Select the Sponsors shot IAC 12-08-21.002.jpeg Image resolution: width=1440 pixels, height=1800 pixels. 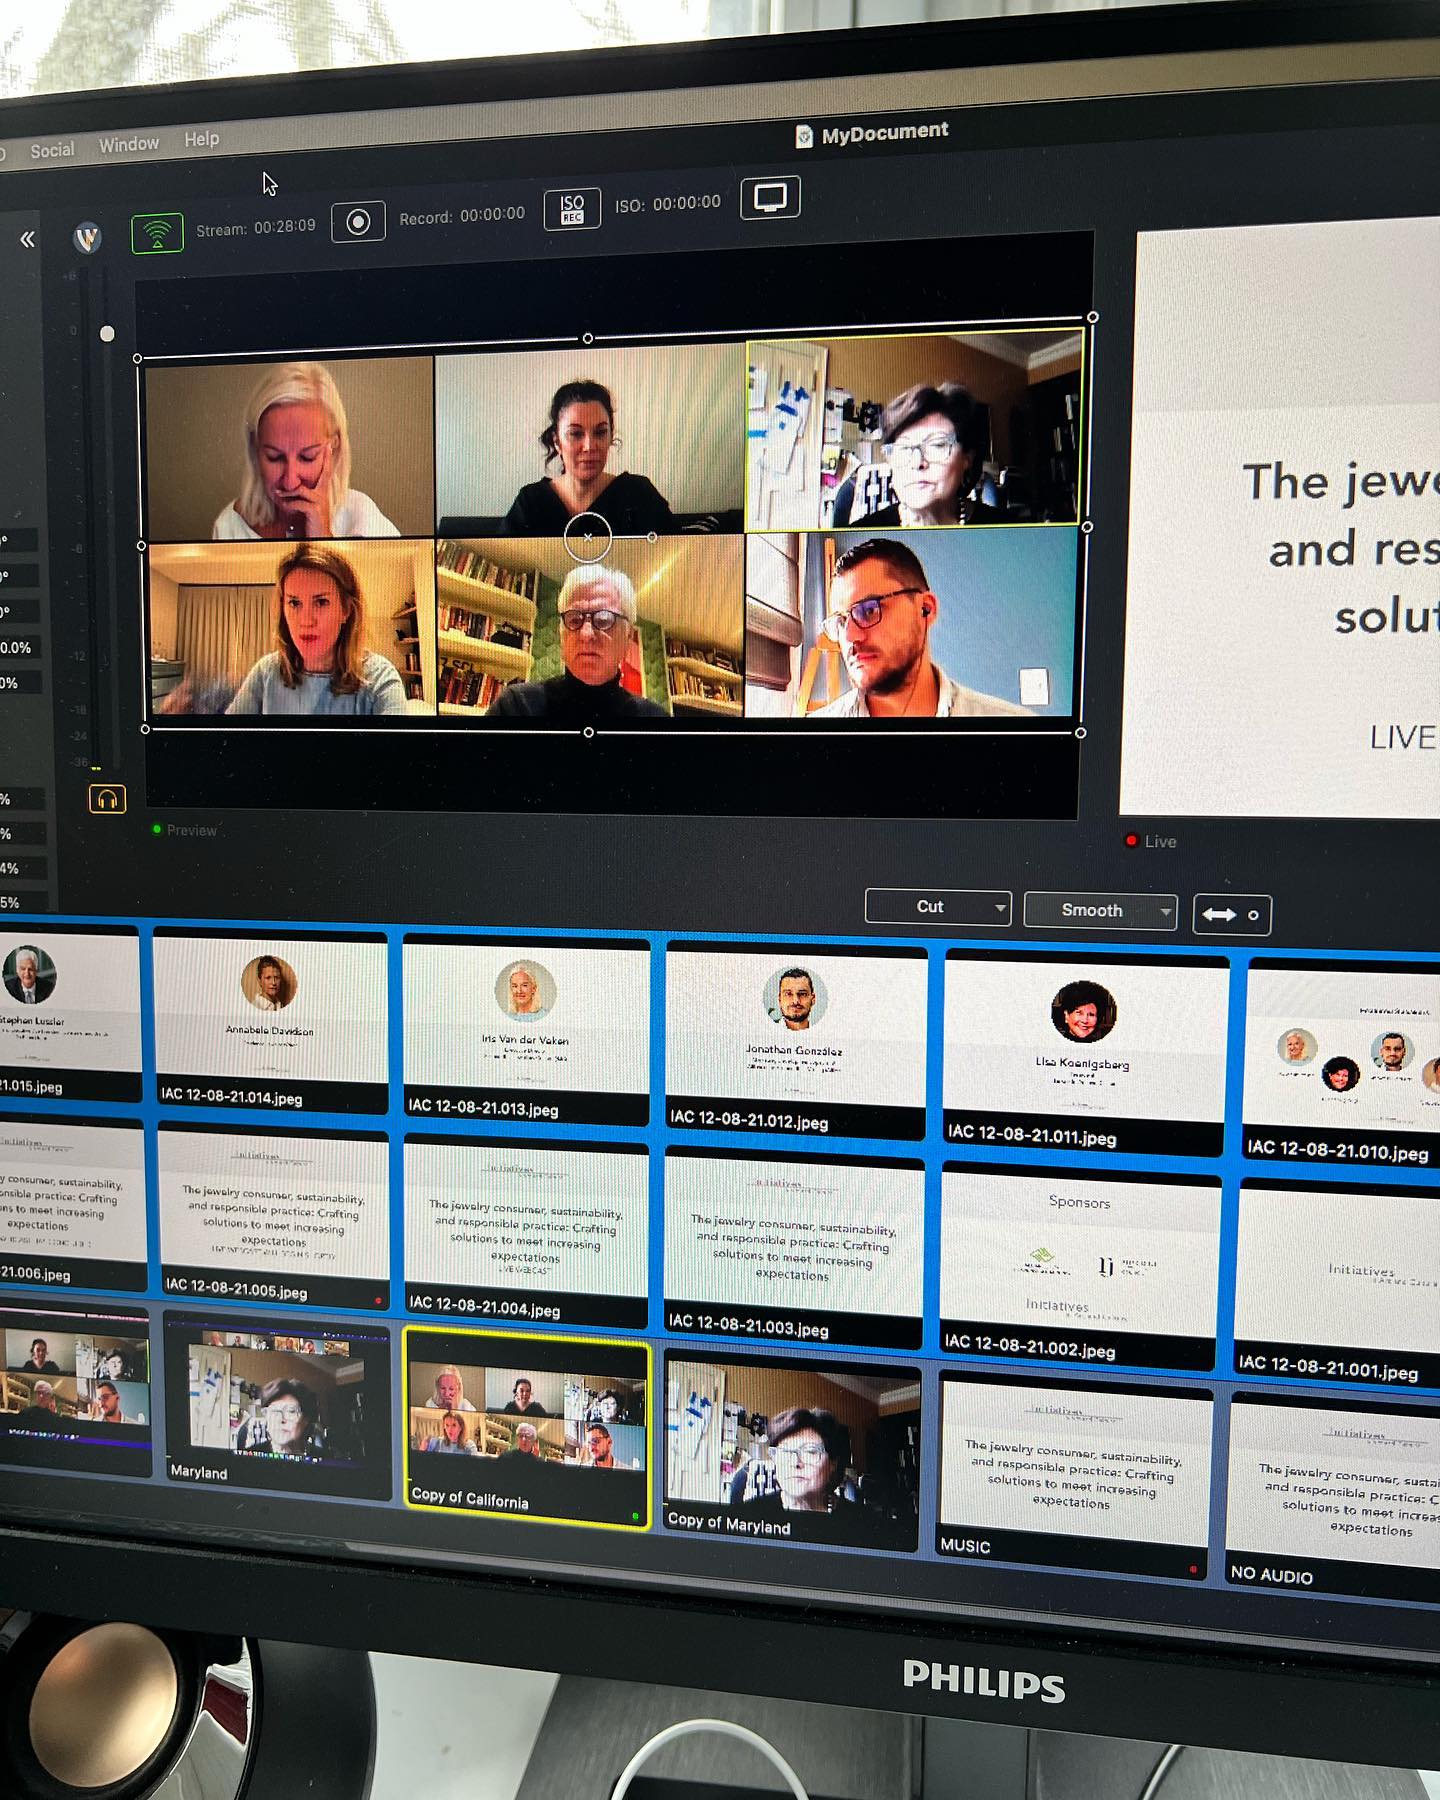click(1080, 1264)
